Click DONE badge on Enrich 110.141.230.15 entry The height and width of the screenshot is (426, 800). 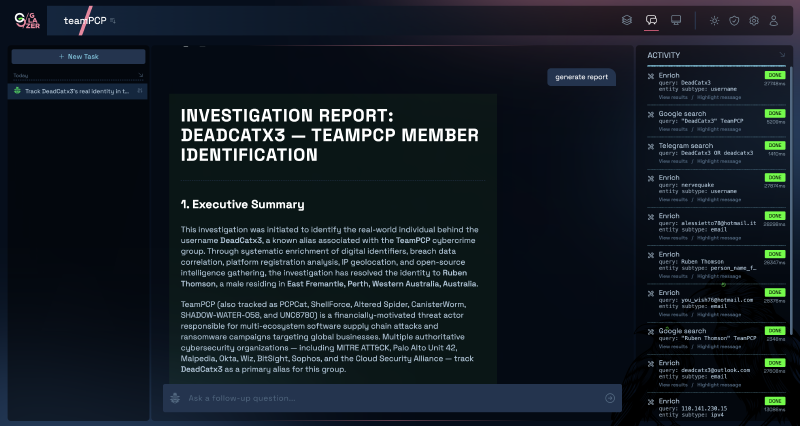click(775, 401)
